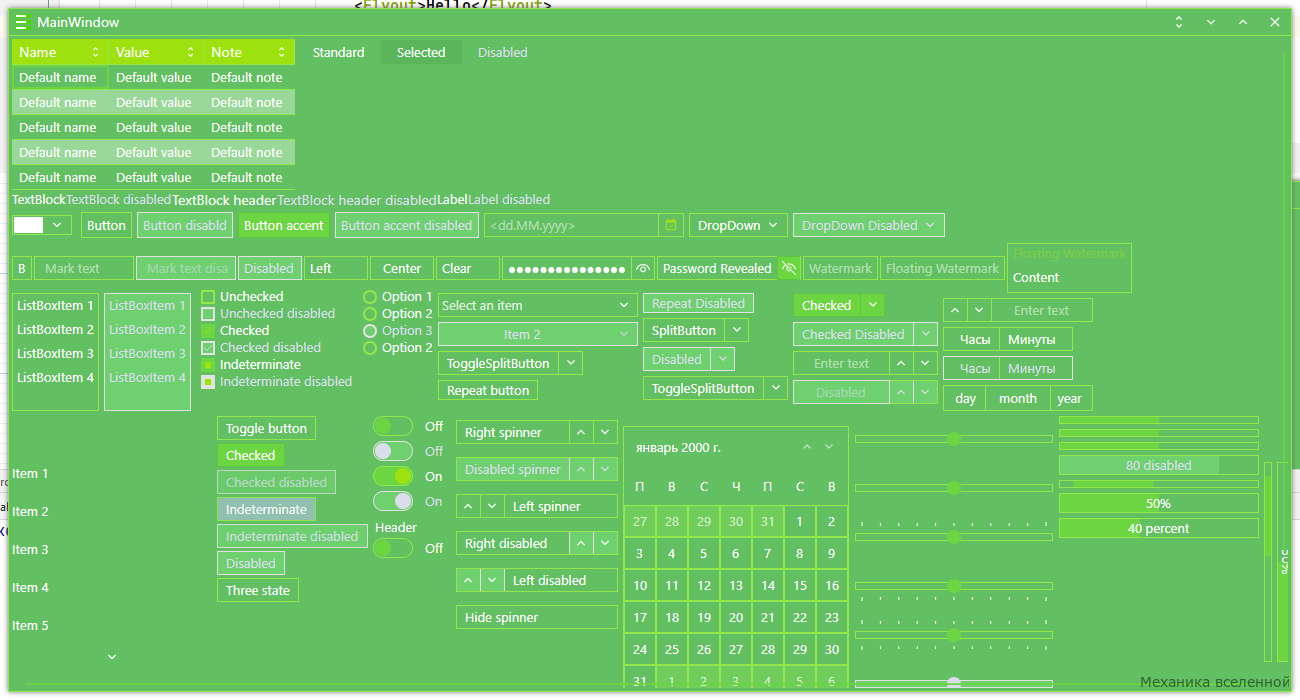Click the Watermark text box
This screenshot has height=700, width=1300.
[x=840, y=268]
